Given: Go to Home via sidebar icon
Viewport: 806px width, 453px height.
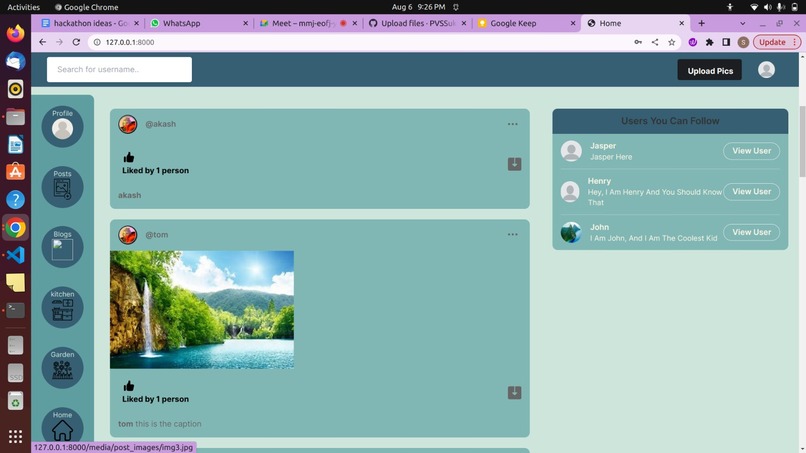Looking at the screenshot, I should pos(62,427).
